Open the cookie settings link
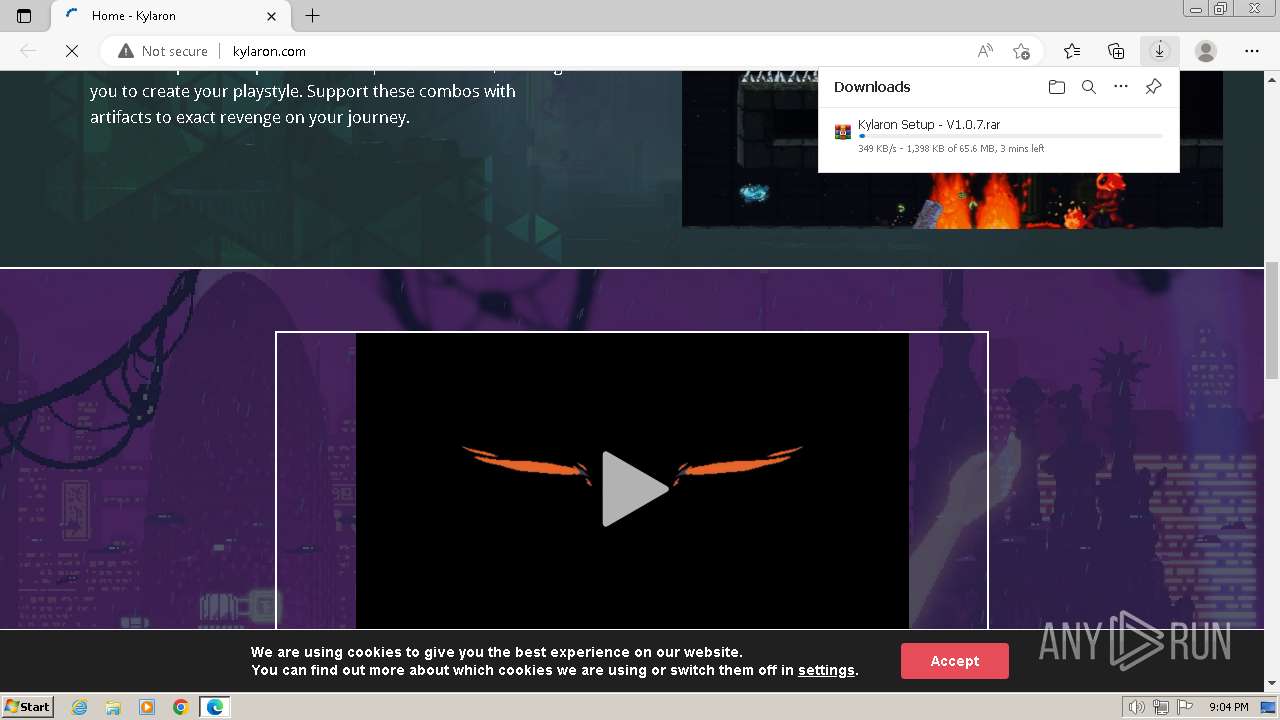The height and width of the screenshot is (720, 1280). (x=826, y=670)
